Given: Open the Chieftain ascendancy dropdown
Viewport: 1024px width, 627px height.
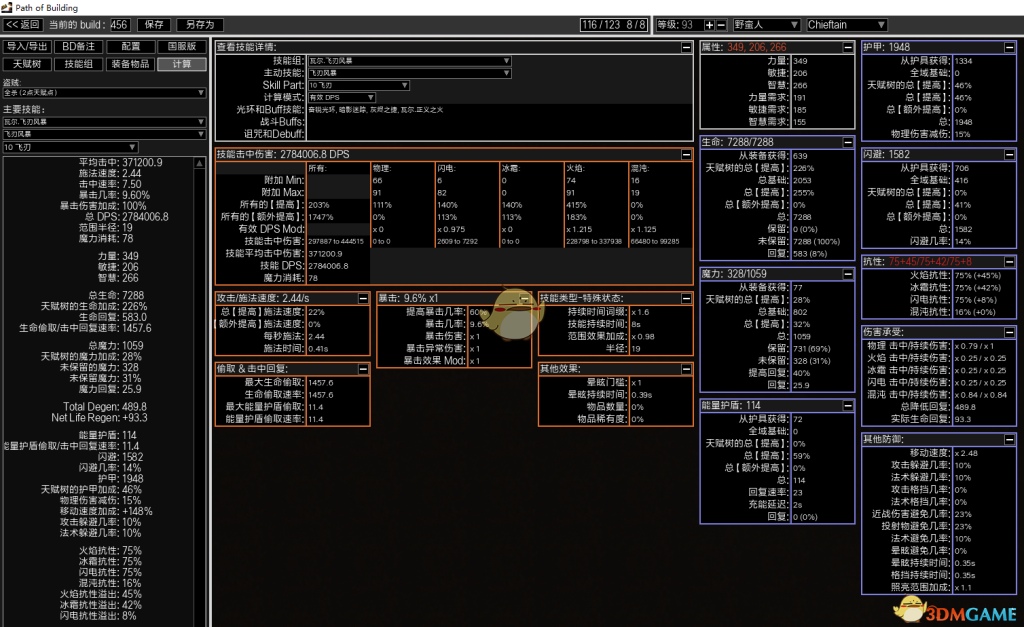Looking at the screenshot, I should click(x=846, y=25).
